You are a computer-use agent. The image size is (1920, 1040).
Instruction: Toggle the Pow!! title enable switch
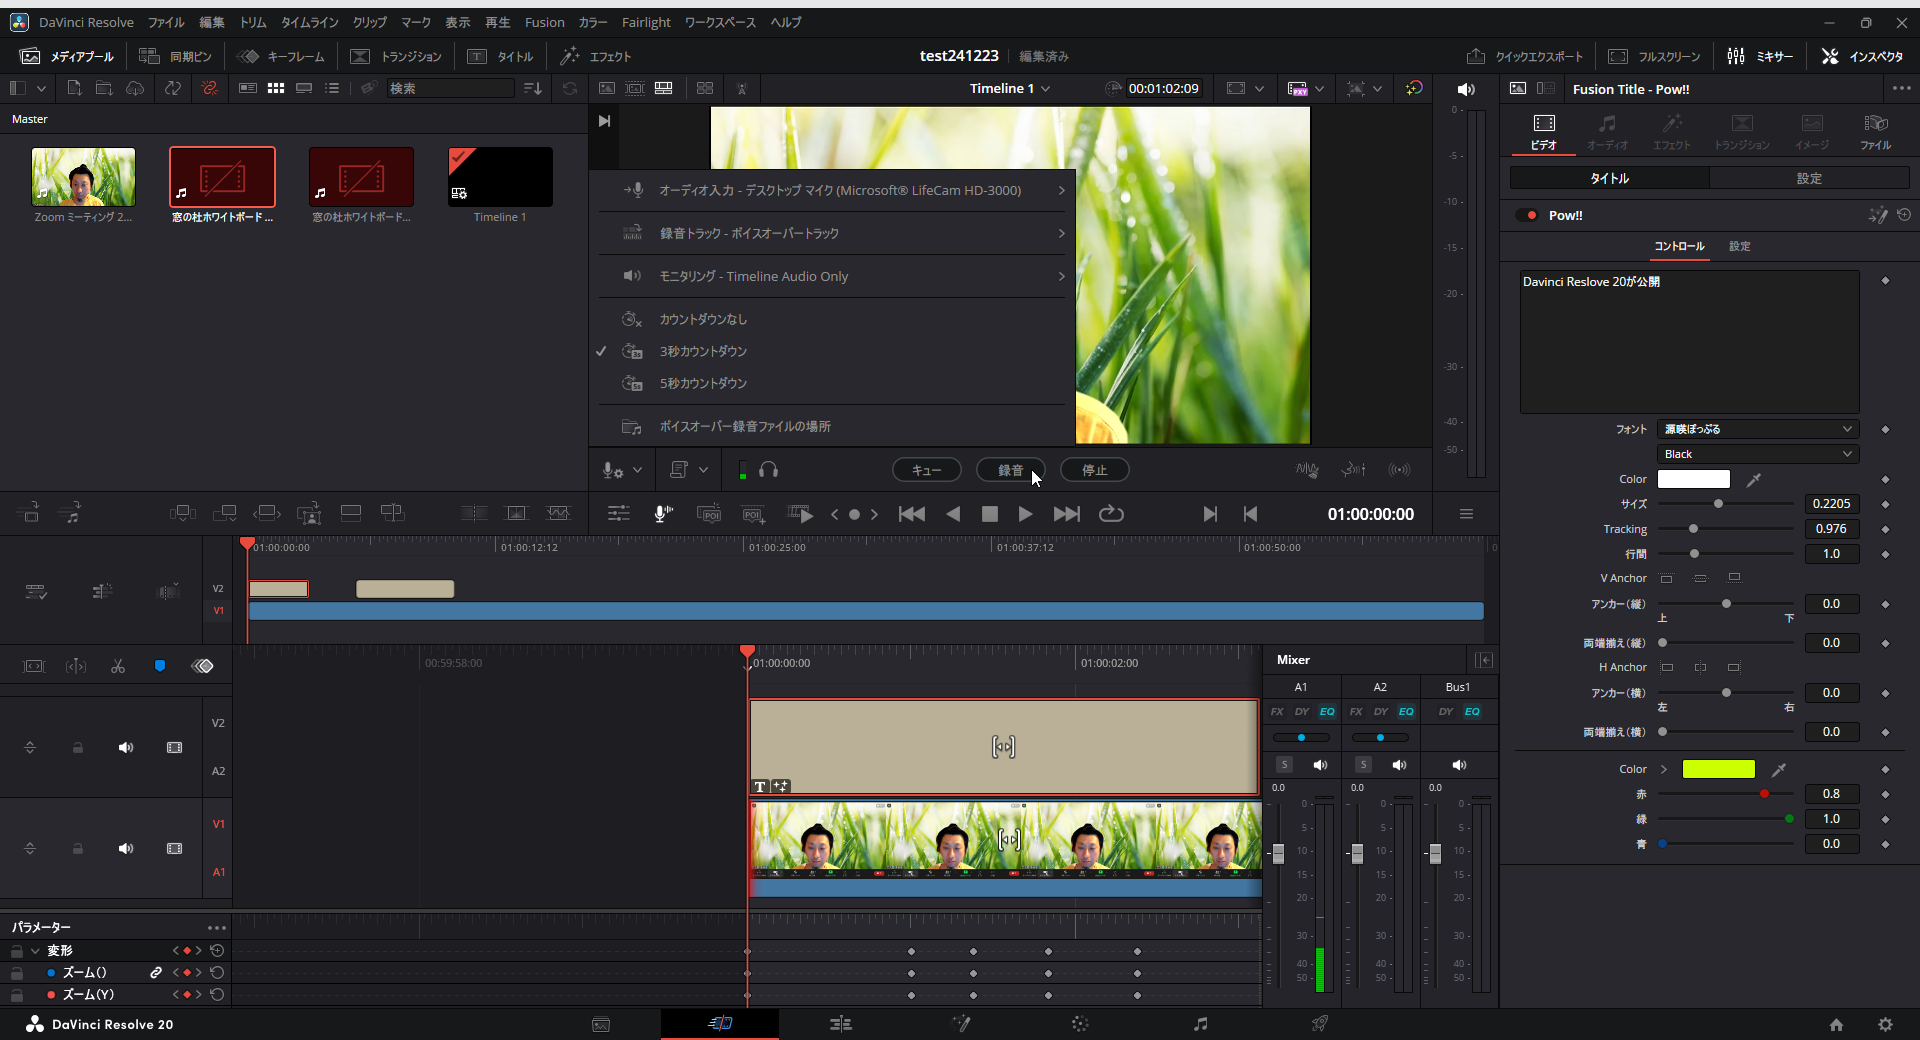(1527, 215)
